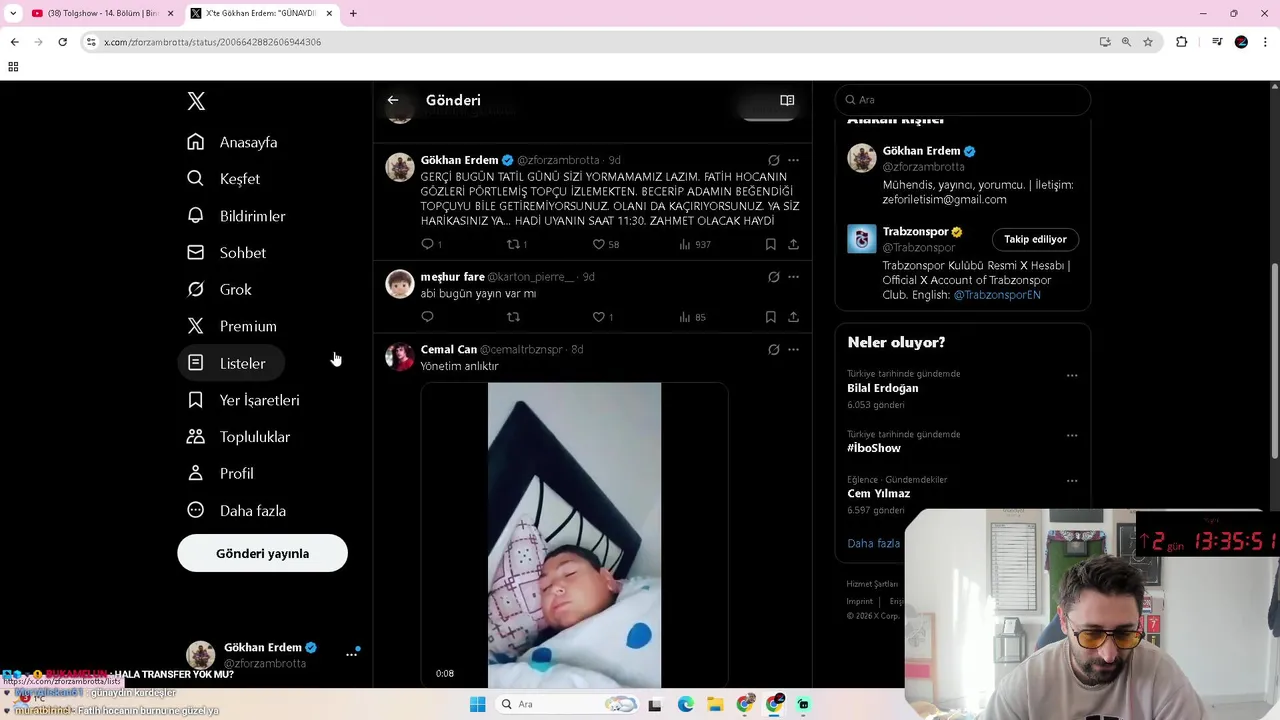Open the Premium page
1280x720 pixels.
(x=232, y=327)
